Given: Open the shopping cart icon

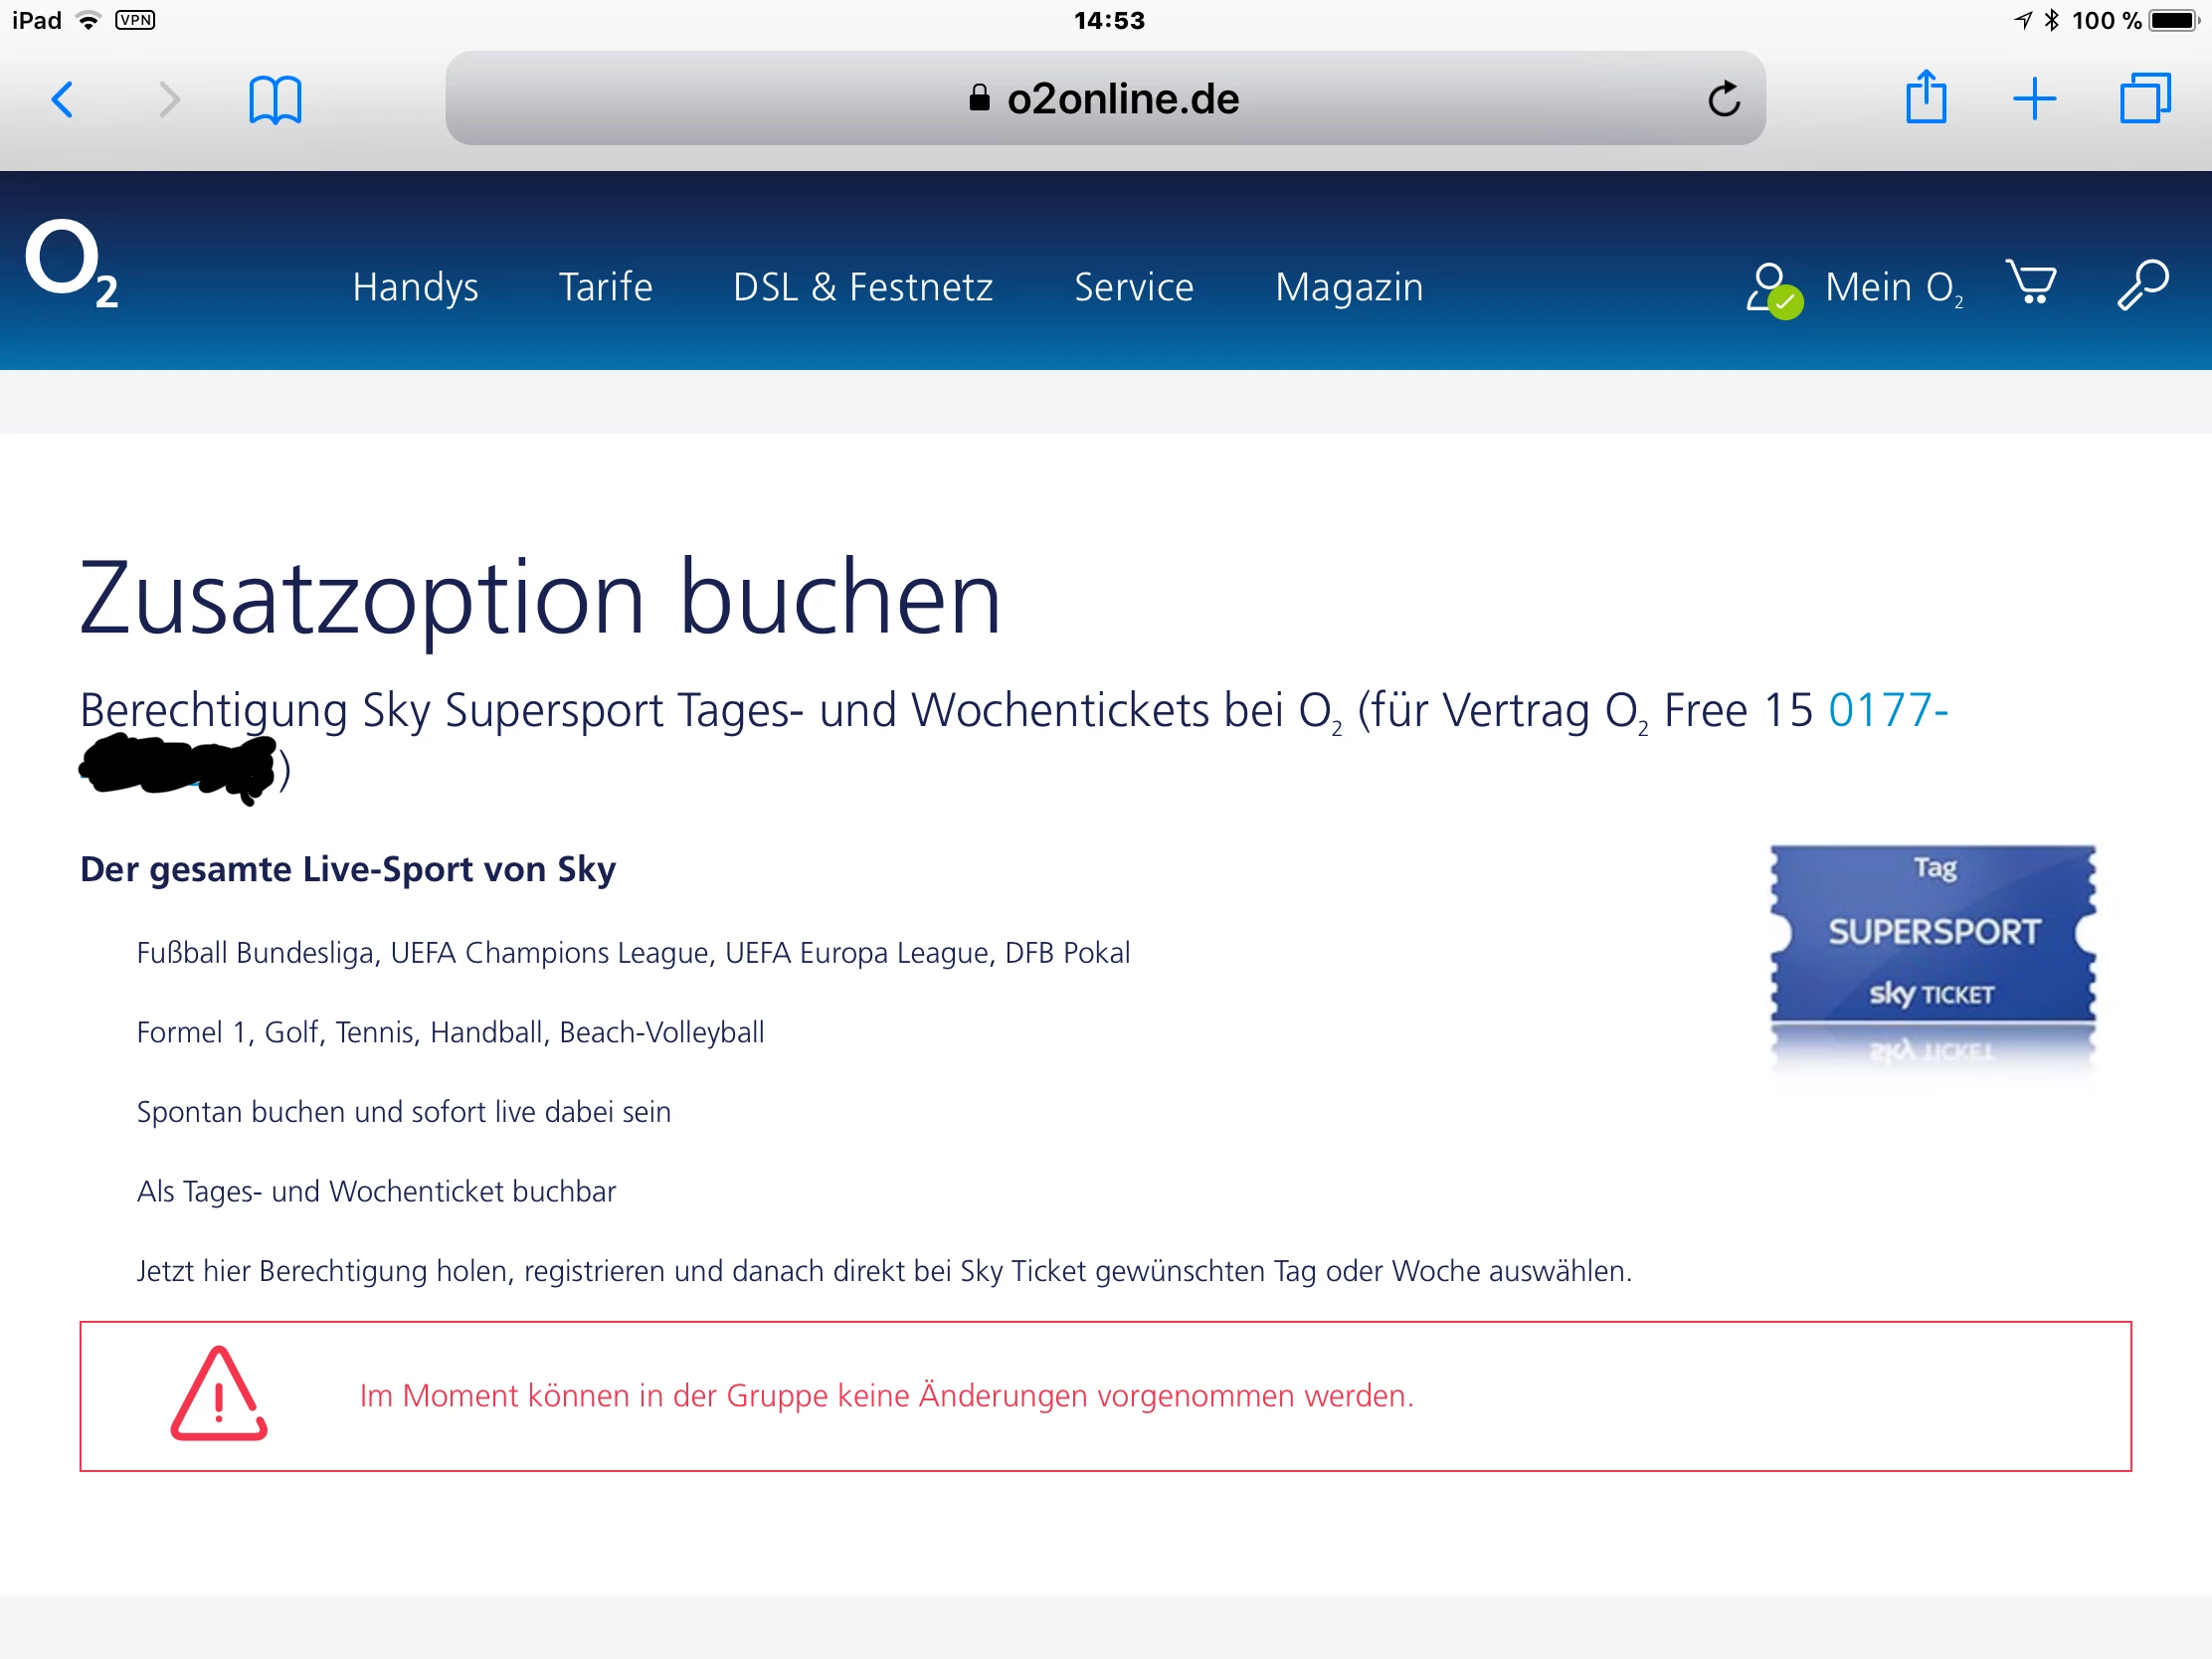Looking at the screenshot, I should 2031,284.
